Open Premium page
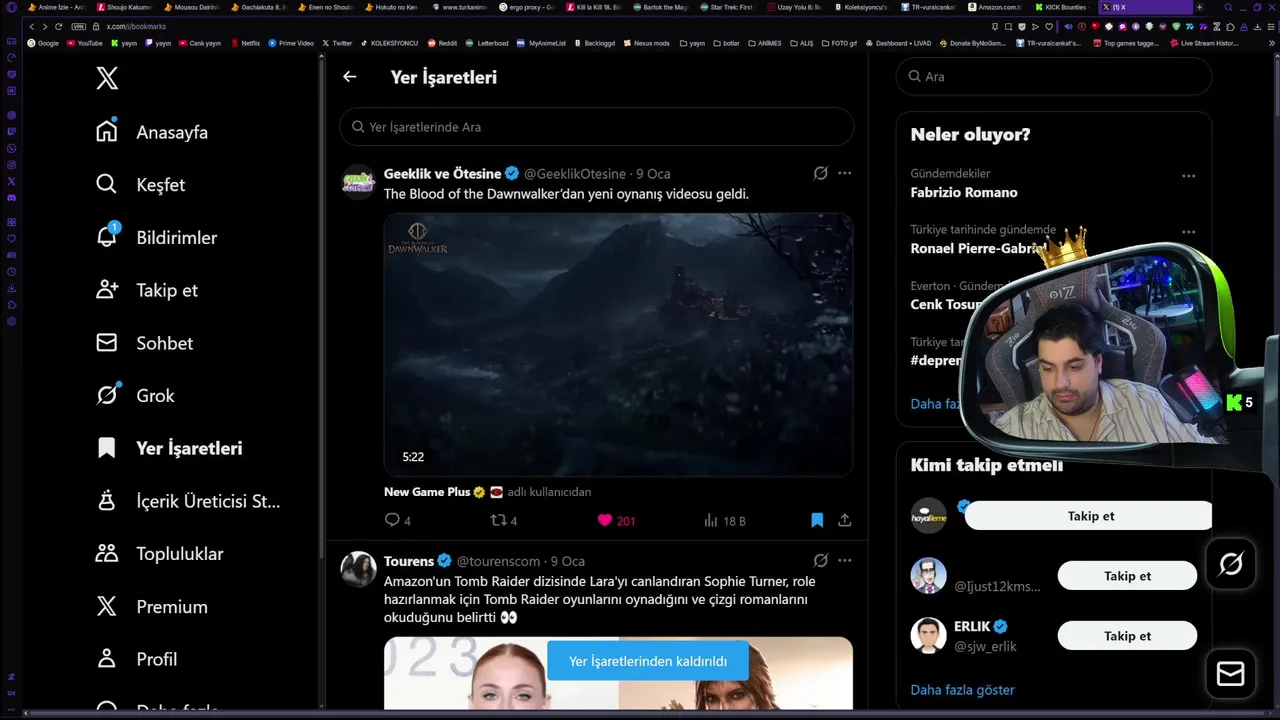This screenshot has height=720, width=1280. pyautogui.click(x=151, y=607)
